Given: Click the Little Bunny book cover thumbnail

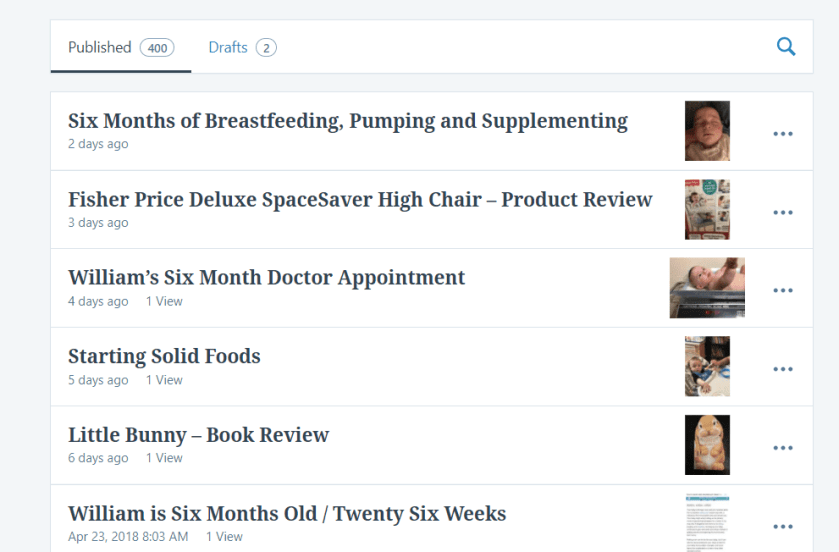Looking at the screenshot, I should click(707, 445).
